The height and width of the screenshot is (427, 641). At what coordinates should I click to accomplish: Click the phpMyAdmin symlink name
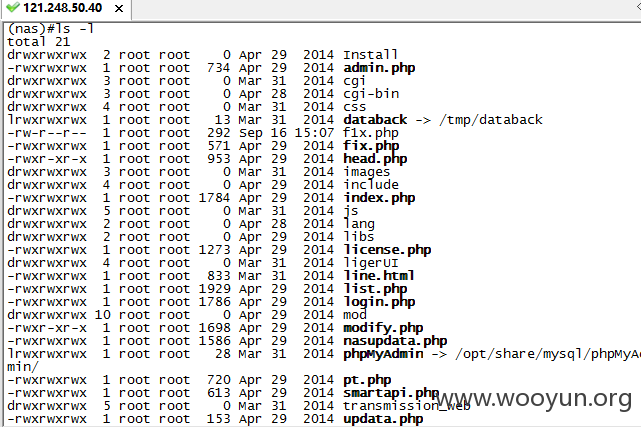(383, 354)
